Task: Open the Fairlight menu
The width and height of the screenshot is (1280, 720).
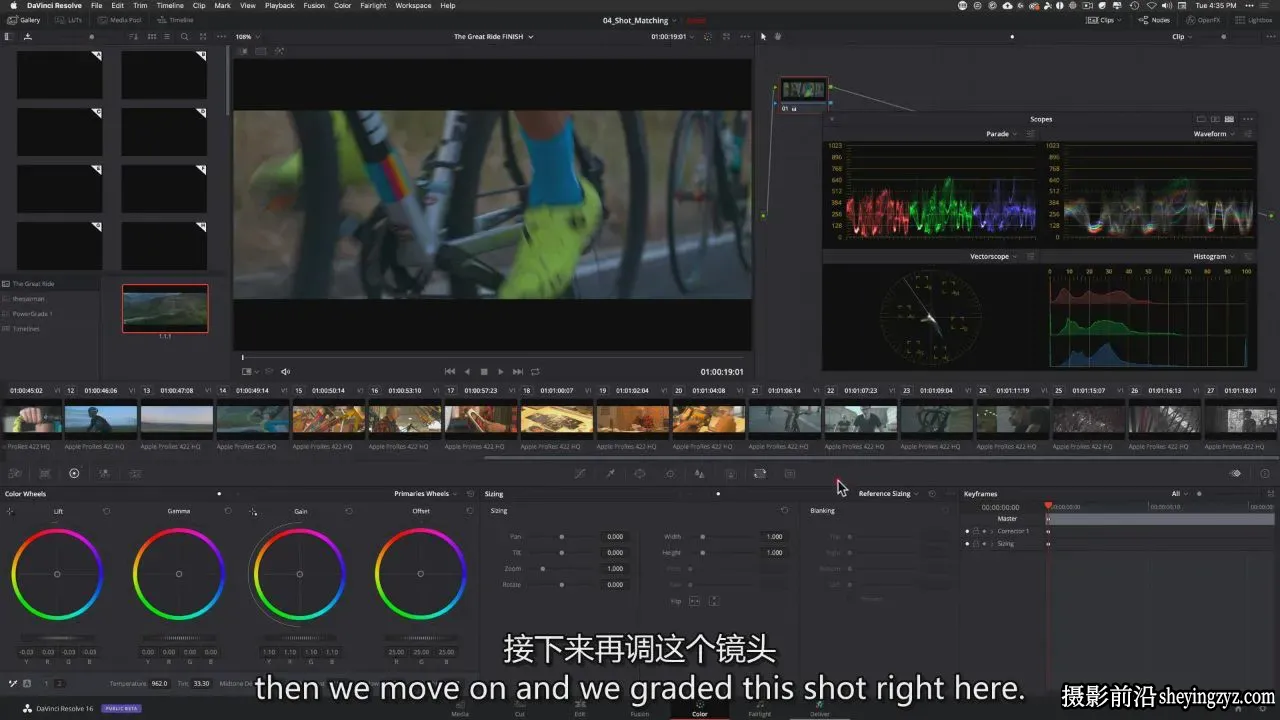Action: pos(373,5)
